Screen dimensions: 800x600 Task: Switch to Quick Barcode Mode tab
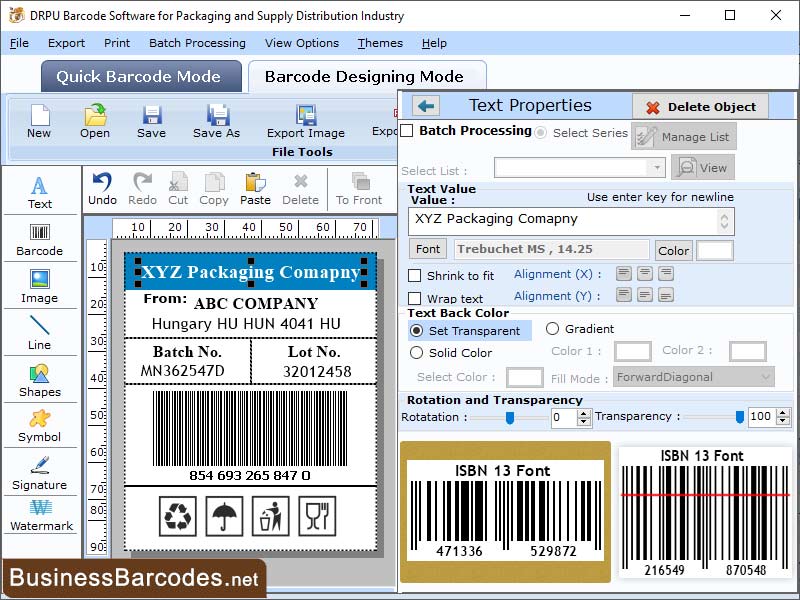coord(140,77)
